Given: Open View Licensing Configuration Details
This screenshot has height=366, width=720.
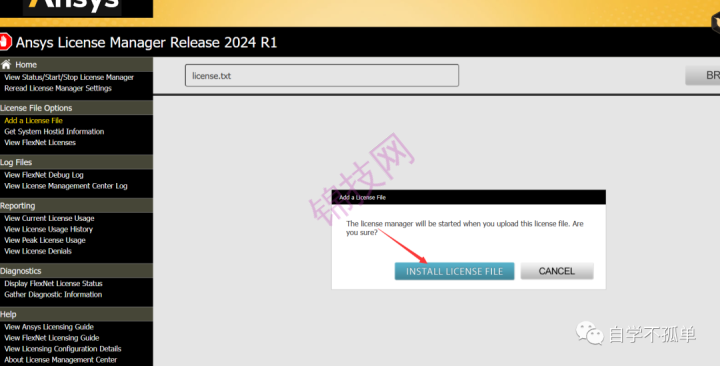Looking at the screenshot, I should pyautogui.click(x=62, y=349).
